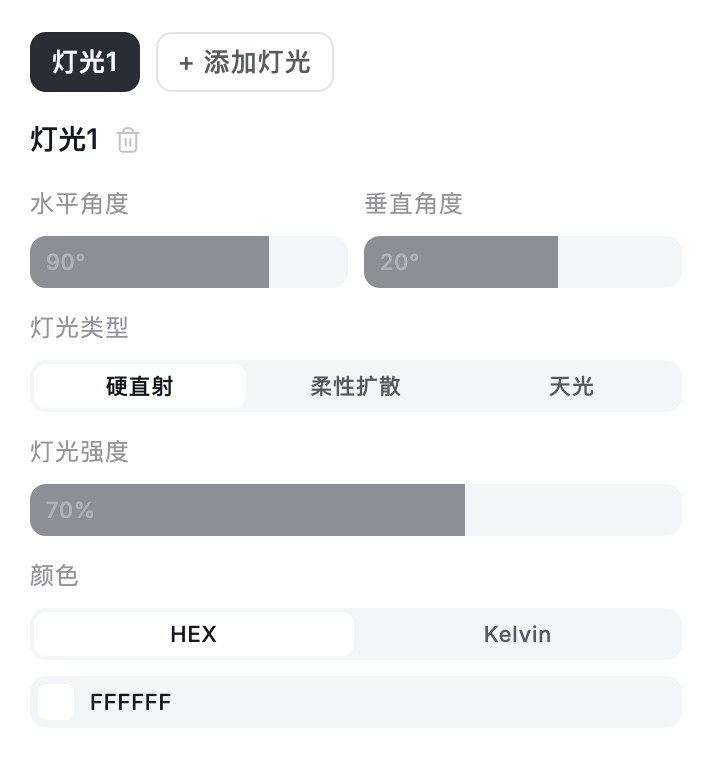Click the unfilled end of 水平角度 slider

308,262
